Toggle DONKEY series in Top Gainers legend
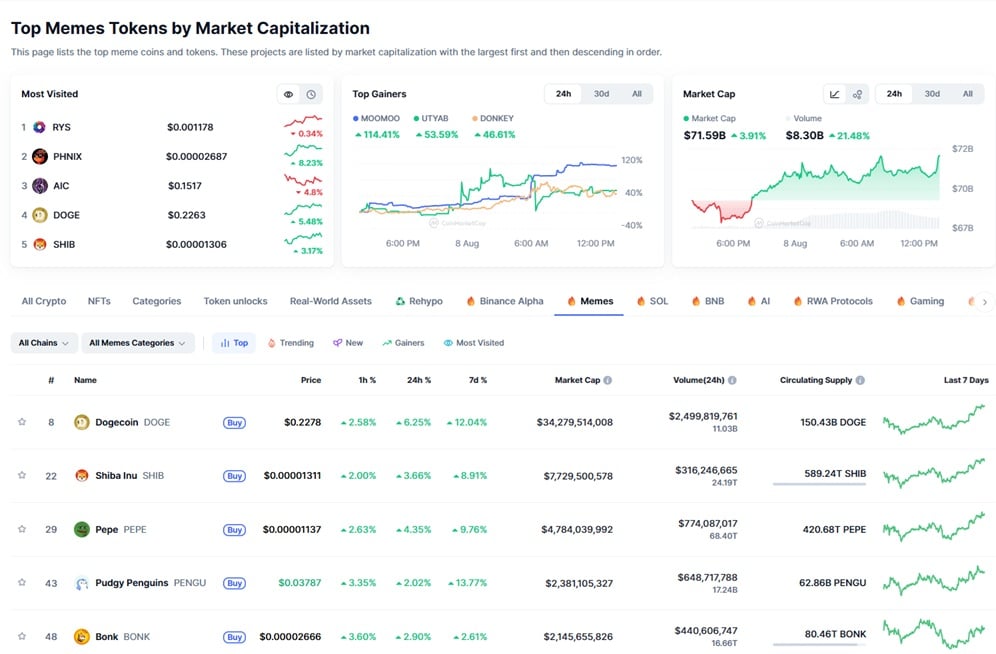The height and width of the screenshot is (654, 996). coord(493,119)
